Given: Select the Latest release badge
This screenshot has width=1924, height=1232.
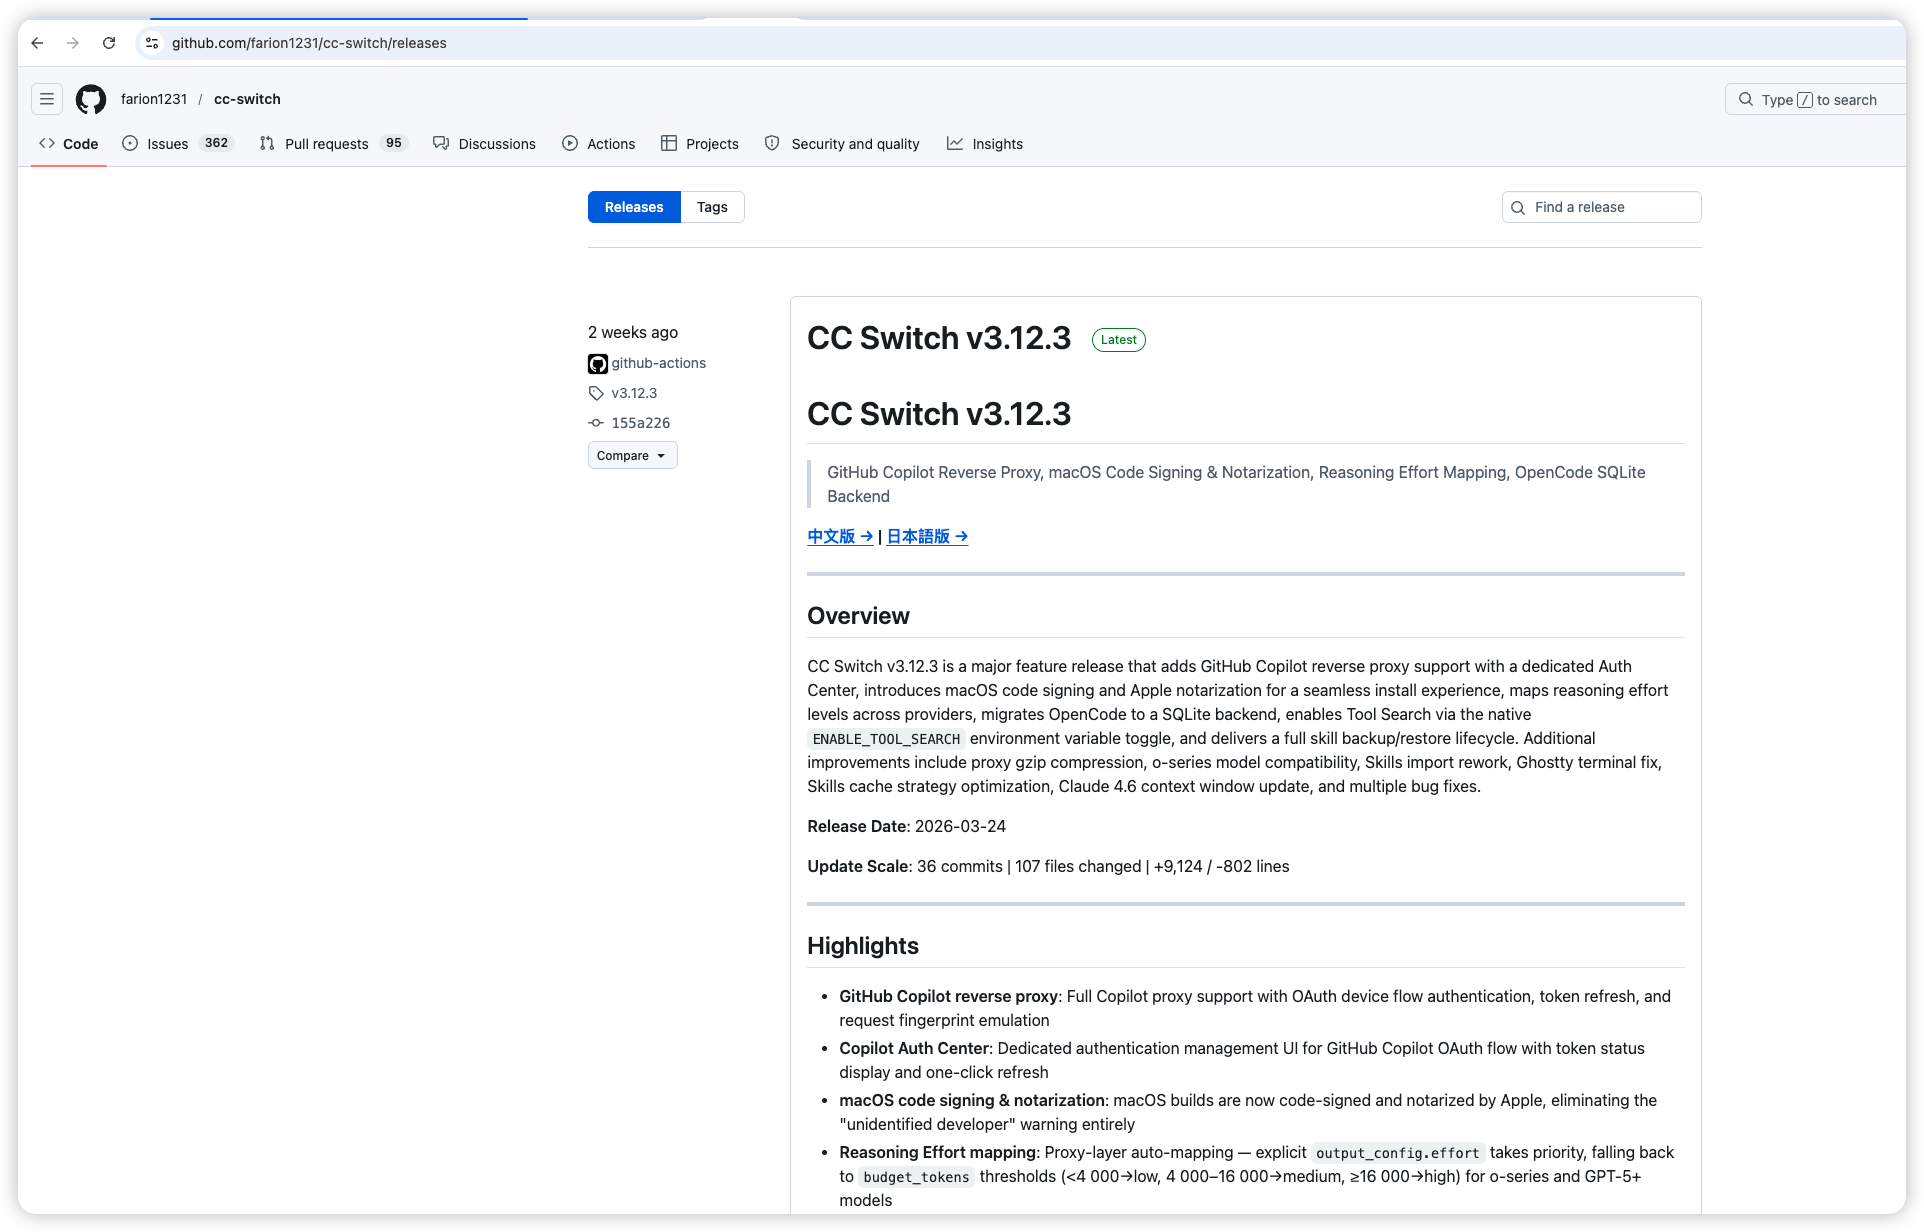Looking at the screenshot, I should click(1118, 340).
